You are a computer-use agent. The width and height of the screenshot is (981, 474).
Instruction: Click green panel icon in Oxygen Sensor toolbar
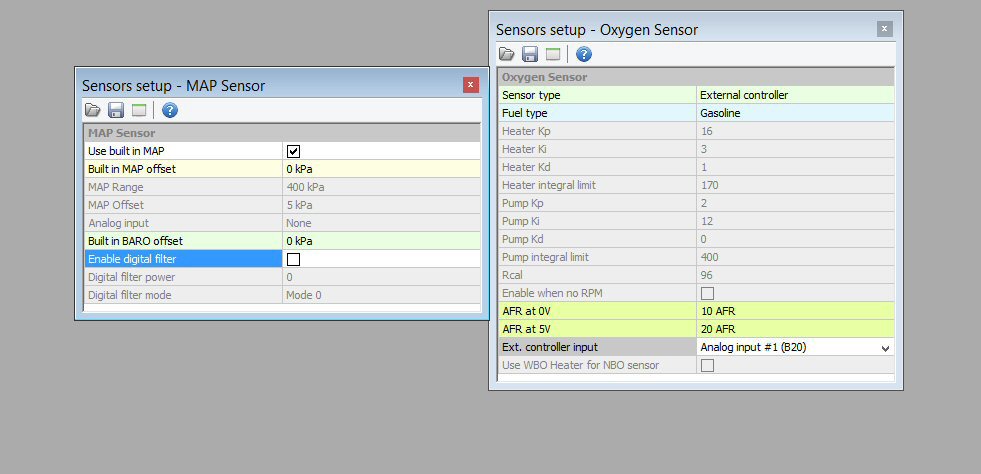pyautogui.click(x=553, y=54)
